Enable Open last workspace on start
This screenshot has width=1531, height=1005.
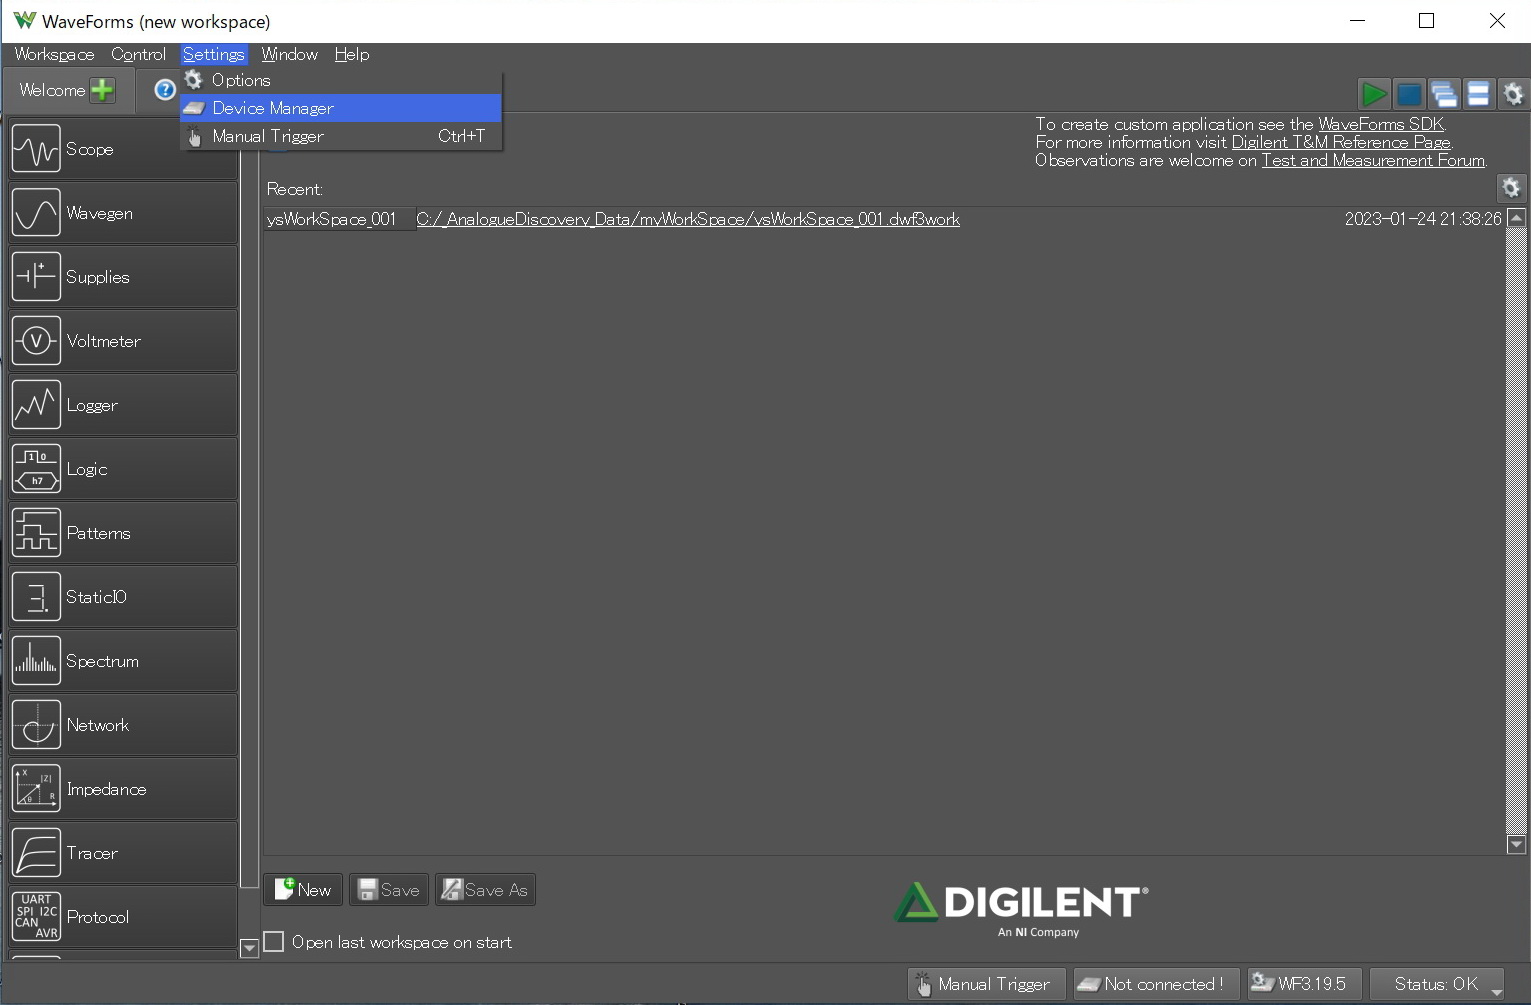coord(274,942)
